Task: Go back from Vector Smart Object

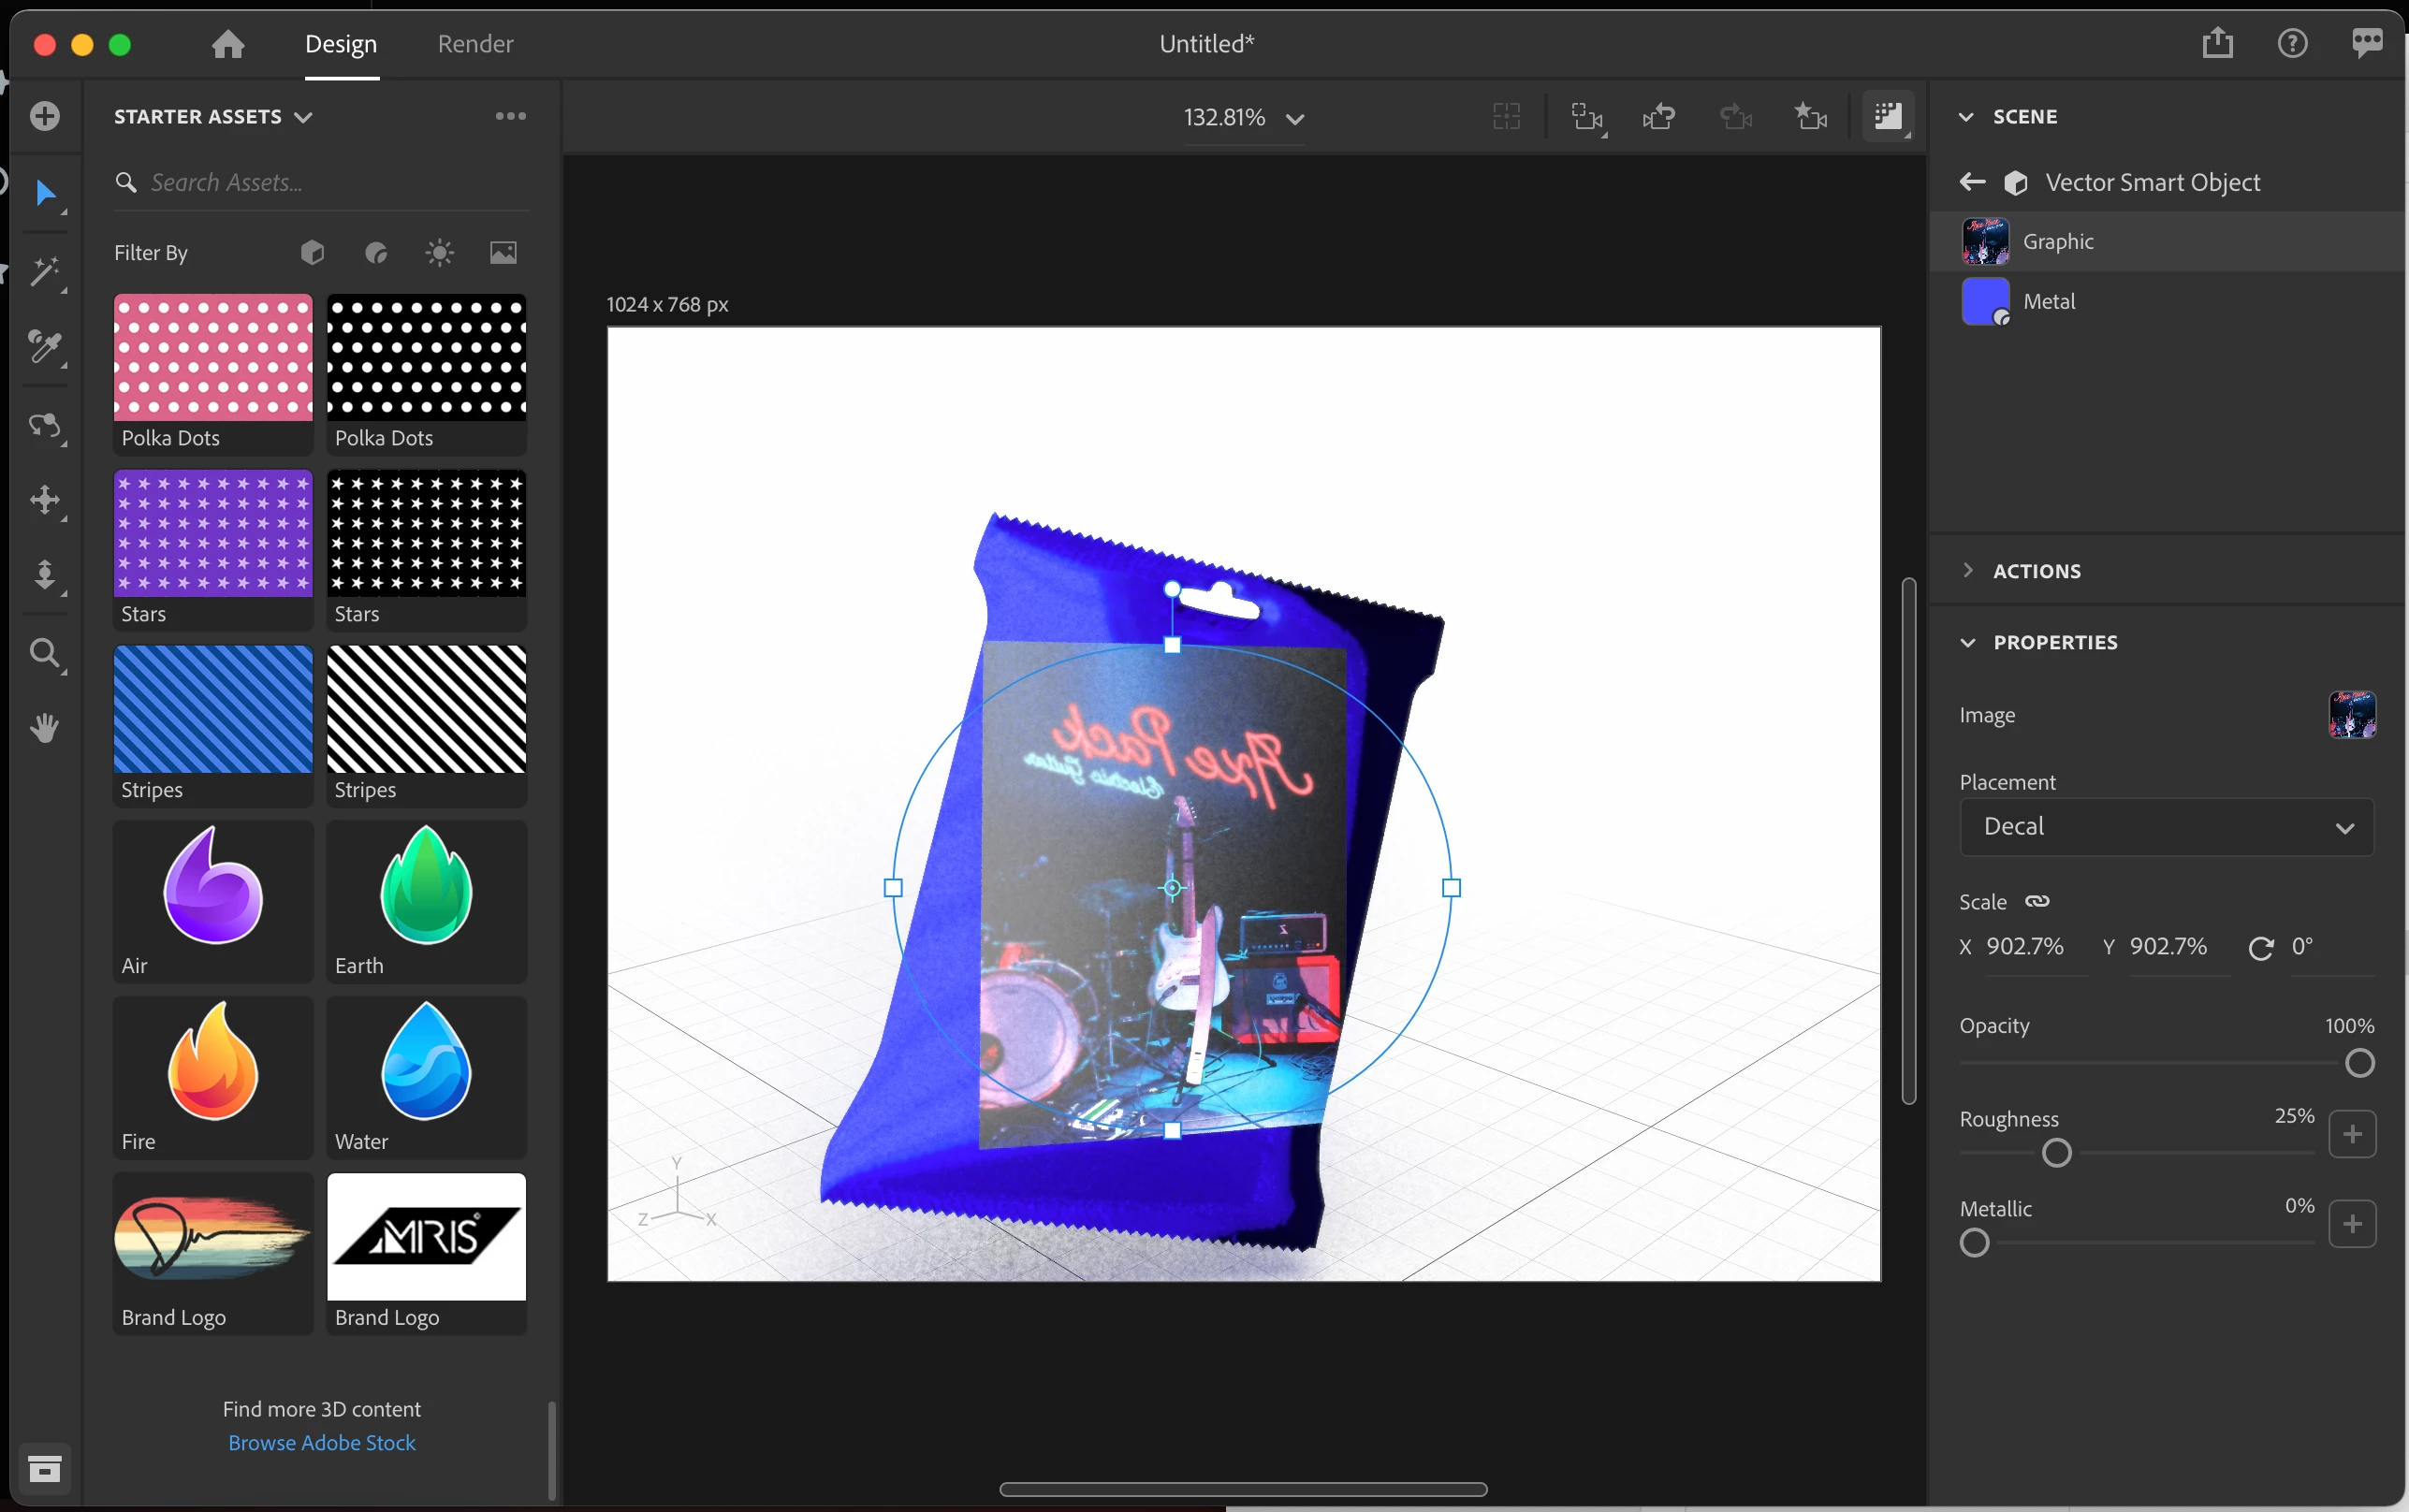Action: point(1972,182)
